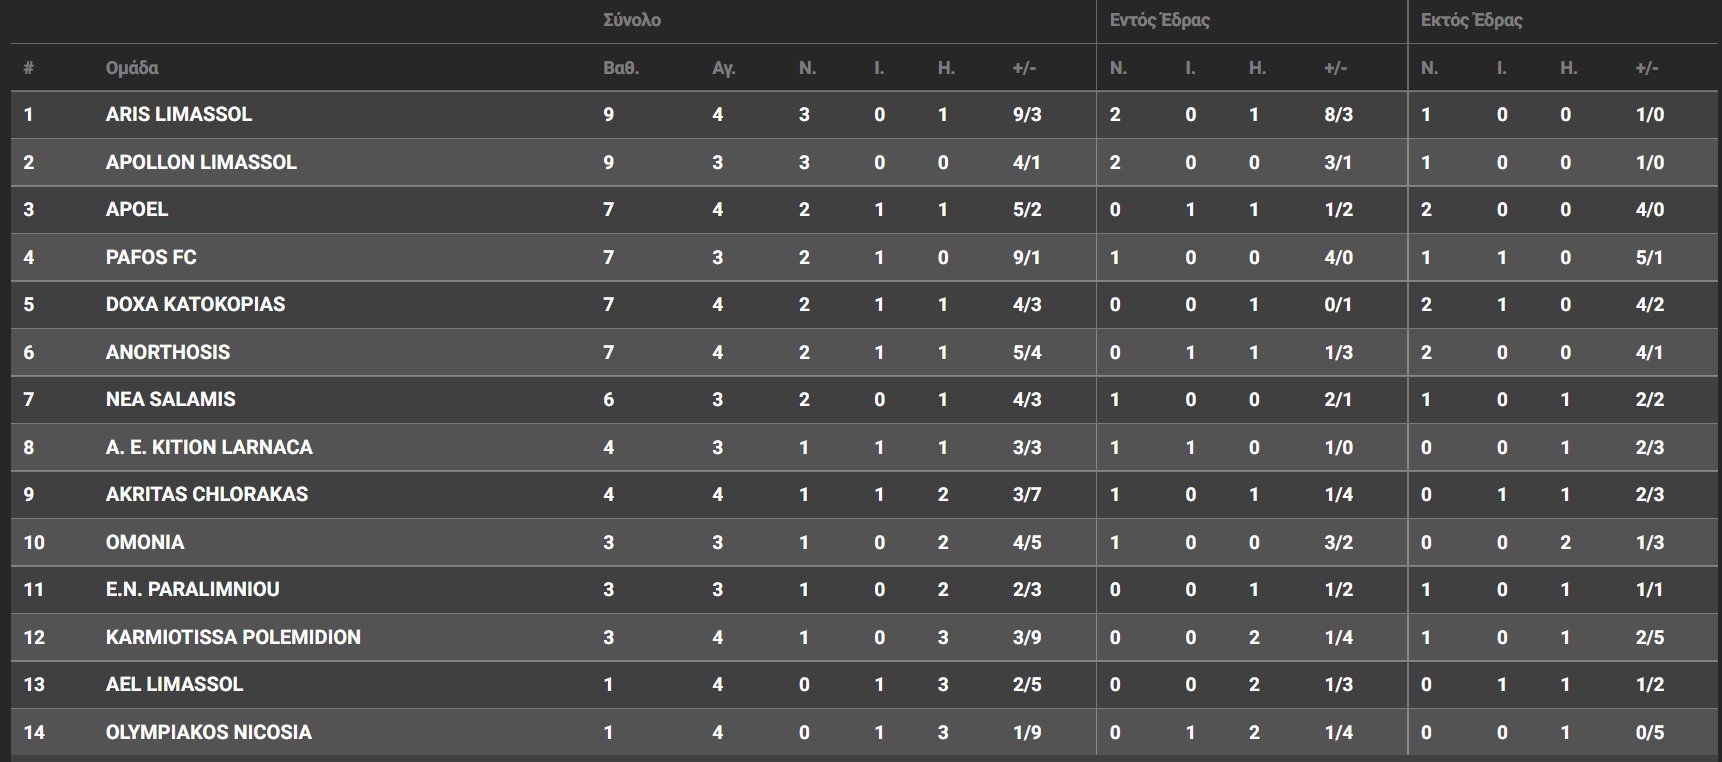Select the Σύνολο section header
1722x762 pixels.
(x=632, y=20)
